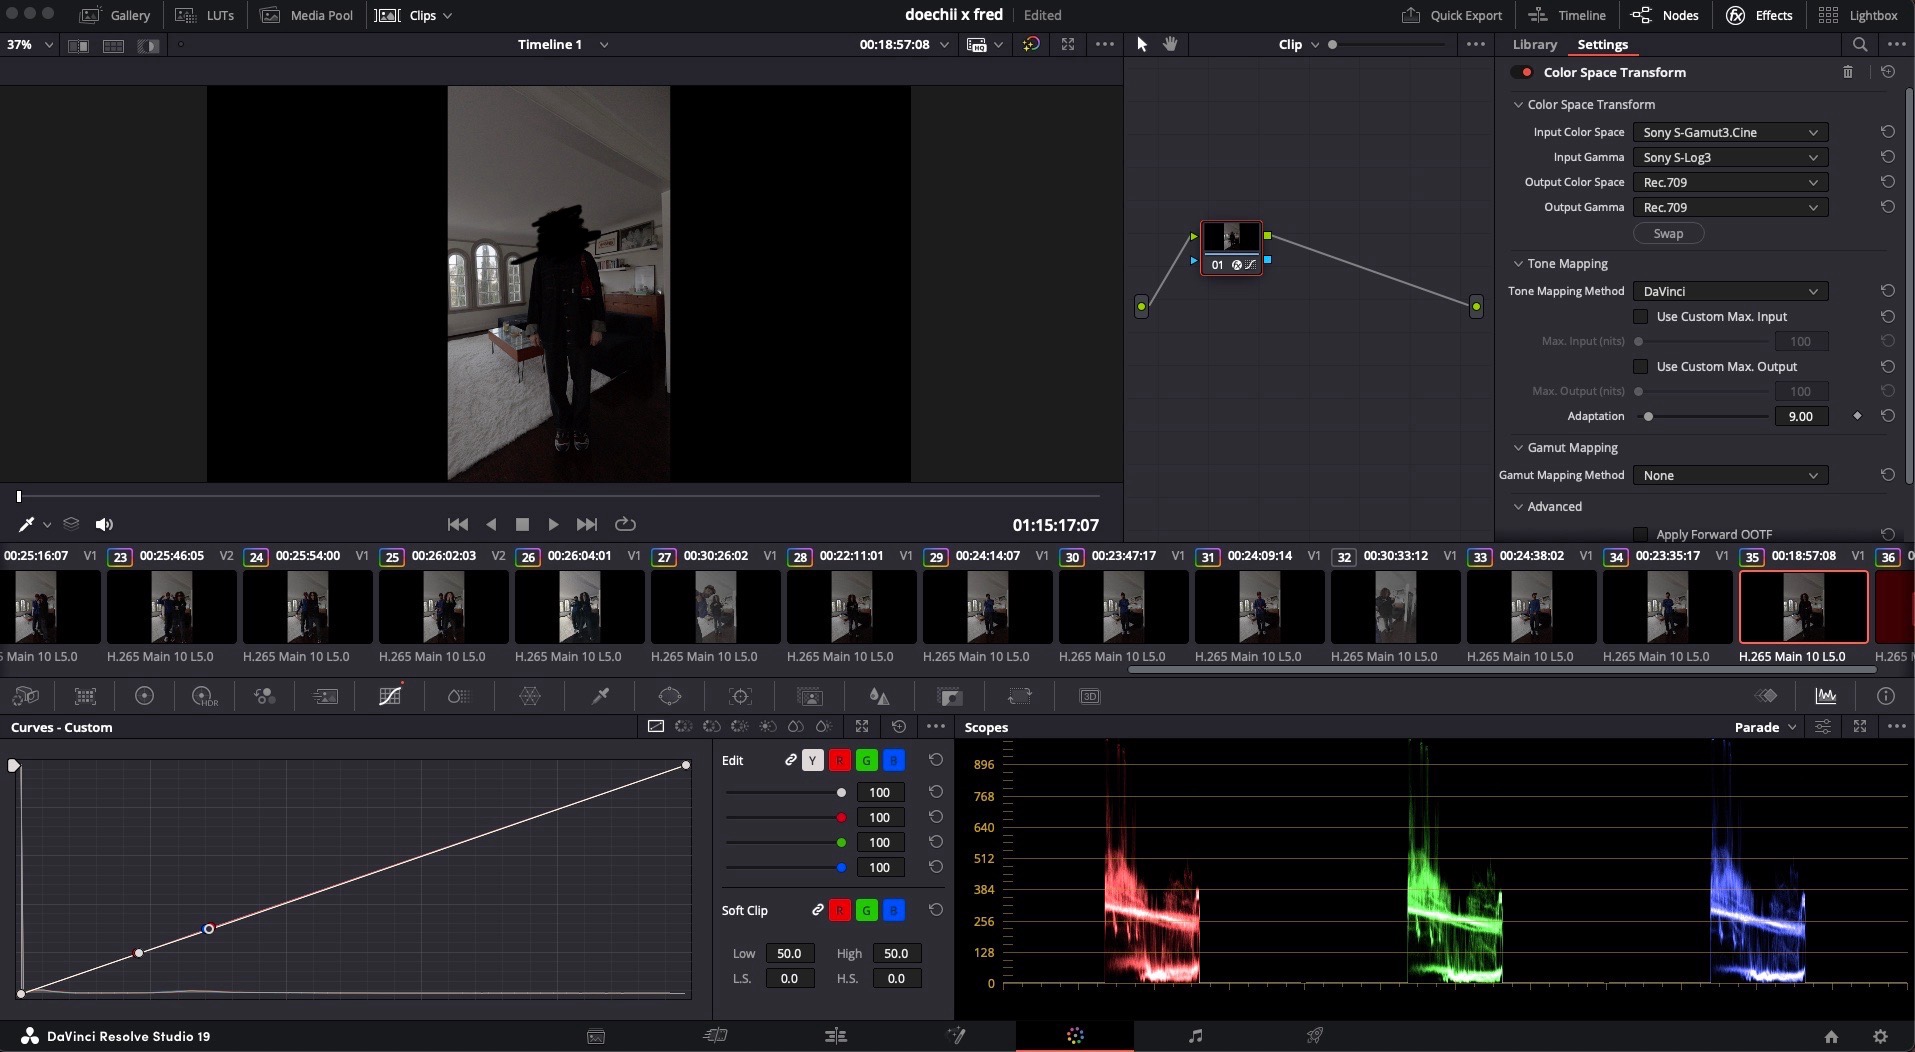
Task: Select the pointer tool in node editor
Action: (x=1142, y=44)
